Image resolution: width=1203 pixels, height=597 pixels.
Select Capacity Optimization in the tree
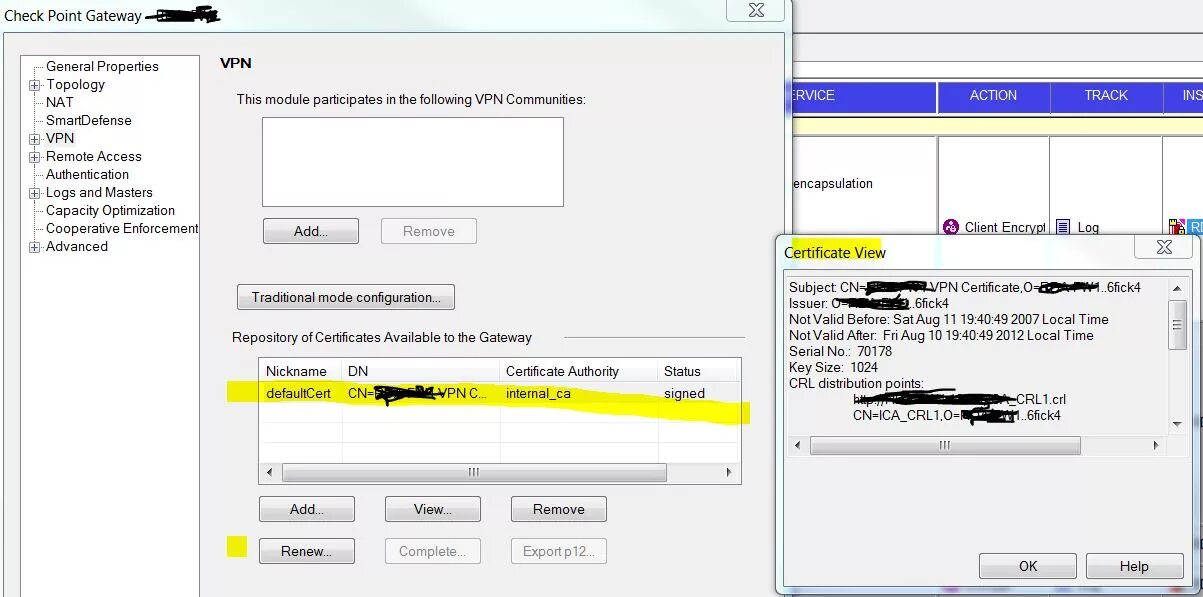tap(110, 210)
